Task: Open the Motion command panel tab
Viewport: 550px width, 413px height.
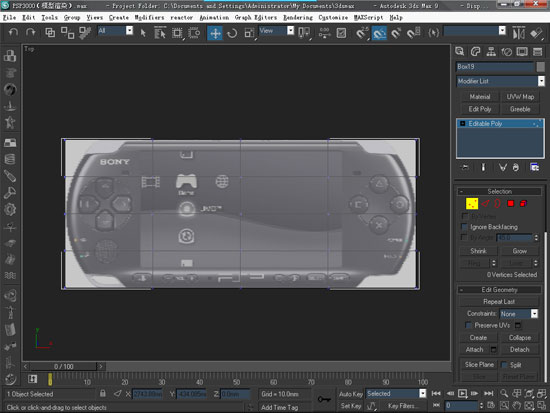Action: pos(507,52)
